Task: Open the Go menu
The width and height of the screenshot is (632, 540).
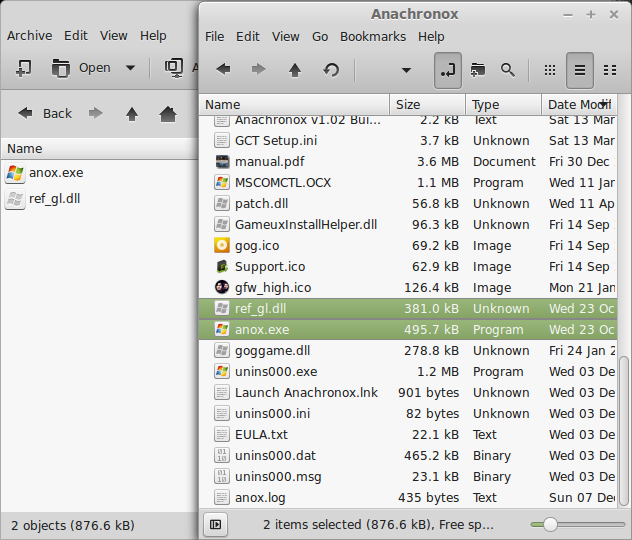Action: [320, 37]
